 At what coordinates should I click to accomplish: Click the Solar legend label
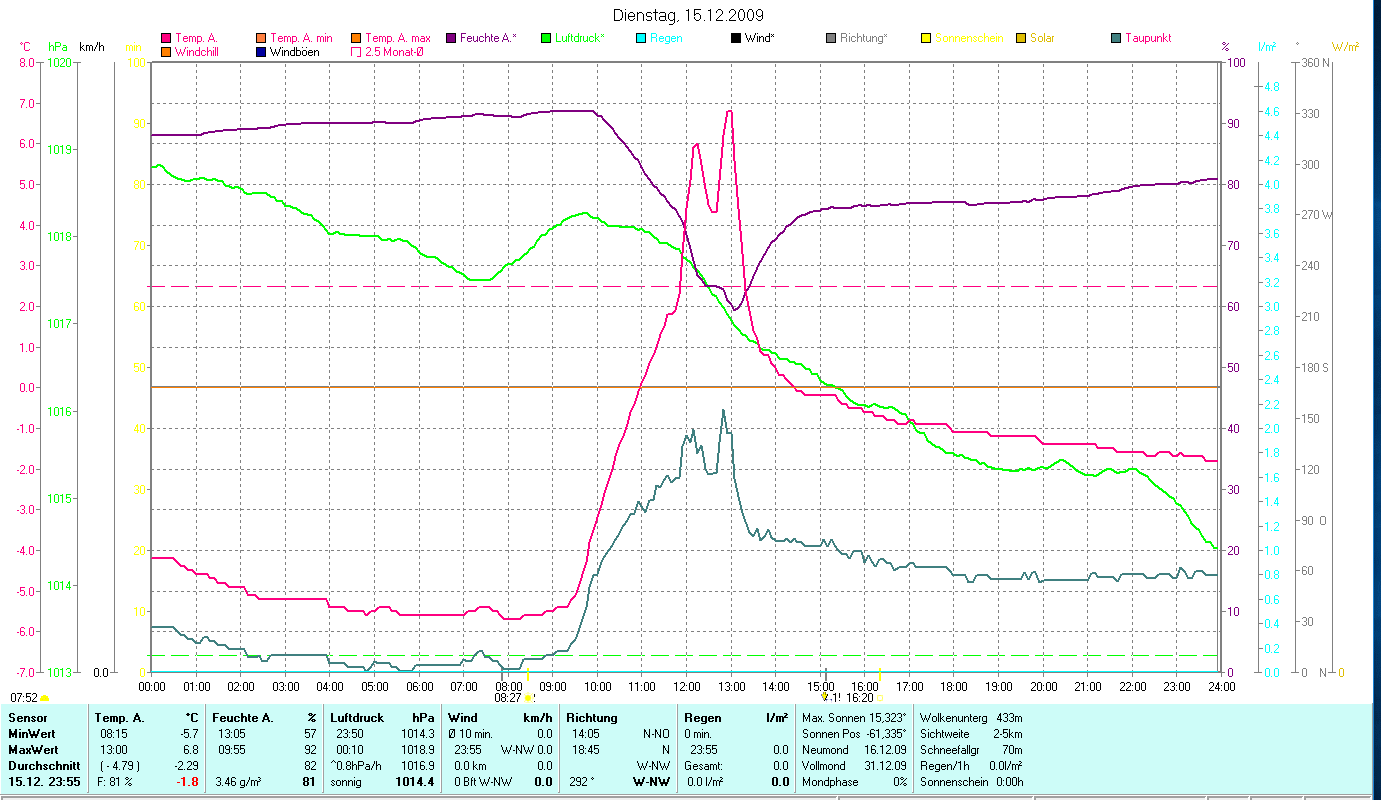[1042, 38]
